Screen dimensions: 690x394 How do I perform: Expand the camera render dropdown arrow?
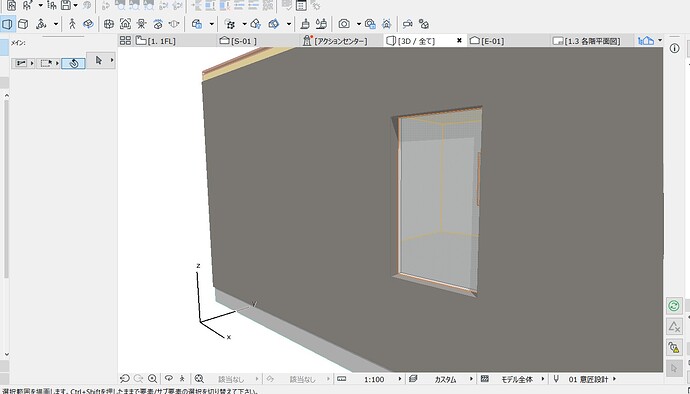pos(359,24)
